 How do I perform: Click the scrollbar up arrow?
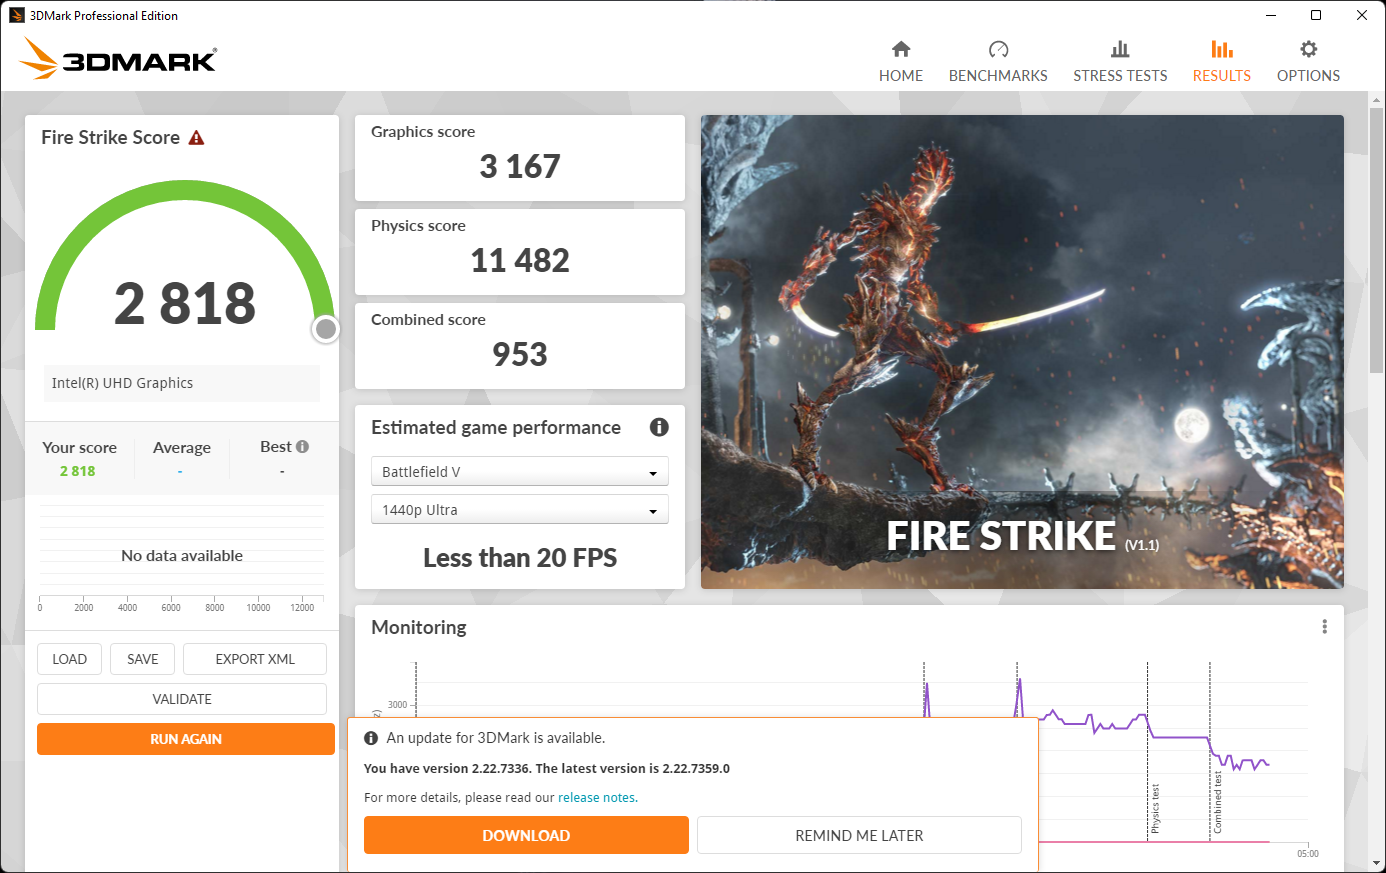pos(1378,99)
